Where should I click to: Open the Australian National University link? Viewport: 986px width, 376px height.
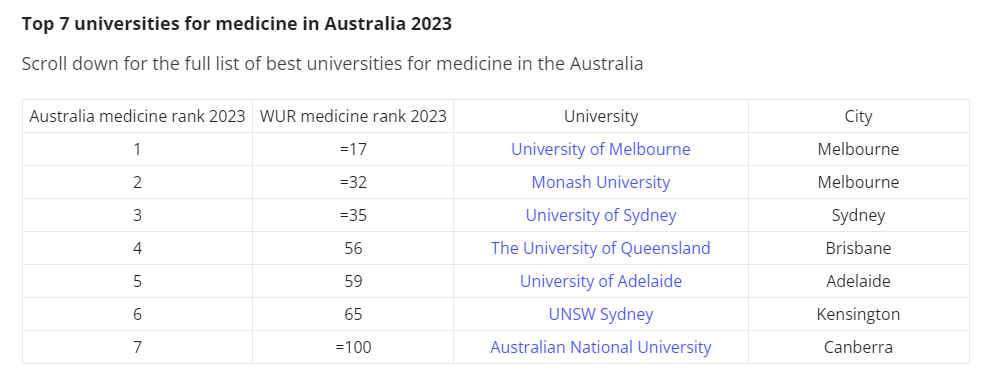pos(601,347)
